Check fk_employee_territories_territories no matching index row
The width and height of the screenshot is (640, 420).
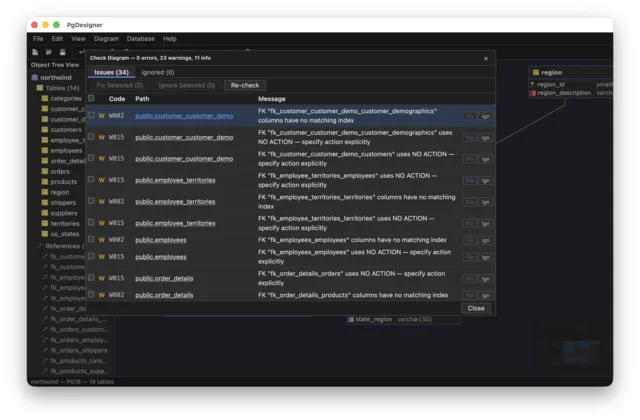point(91,201)
